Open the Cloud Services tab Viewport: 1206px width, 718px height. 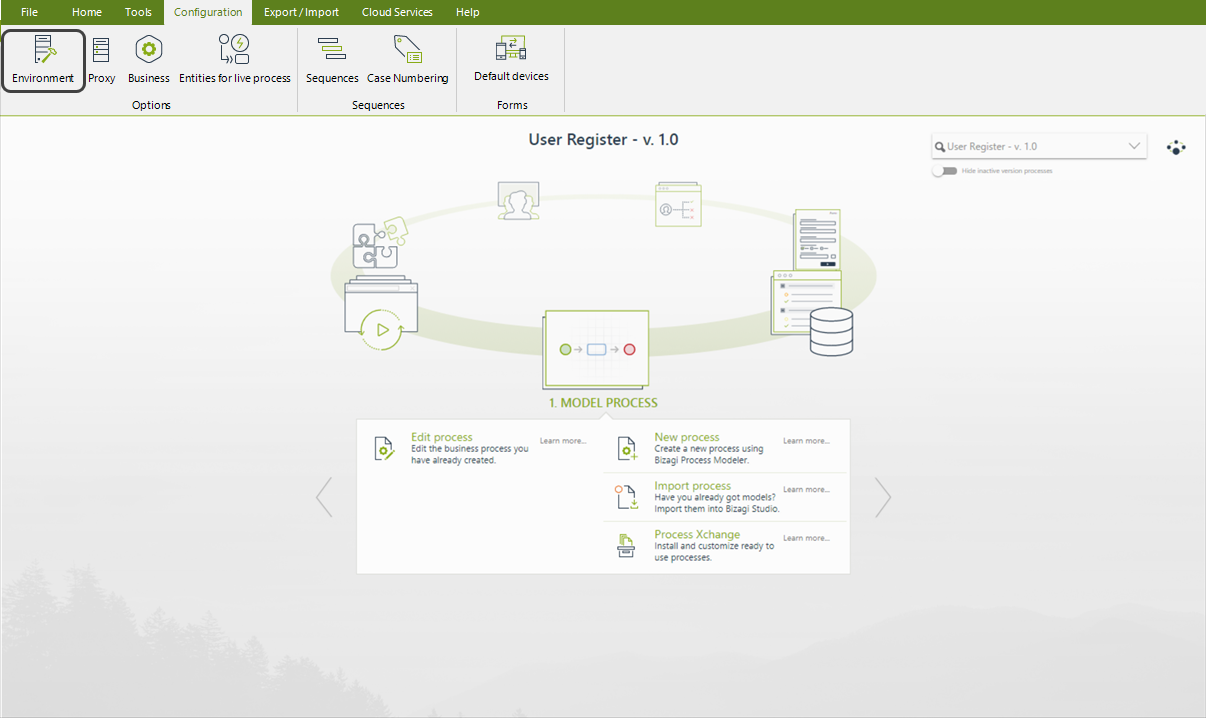(397, 12)
